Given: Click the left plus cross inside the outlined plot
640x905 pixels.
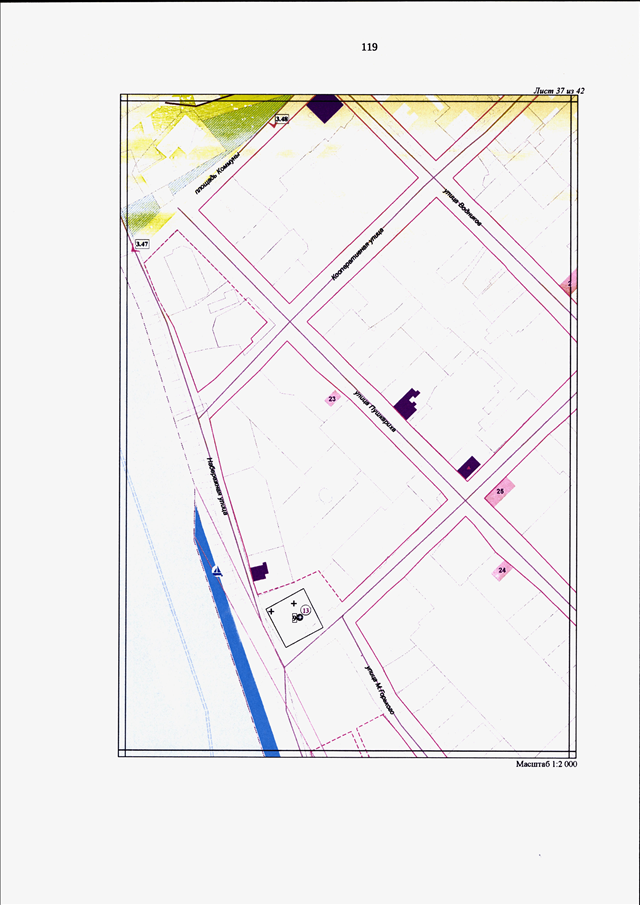Looking at the screenshot, I should pyautogui.click(x=271, y=611).
